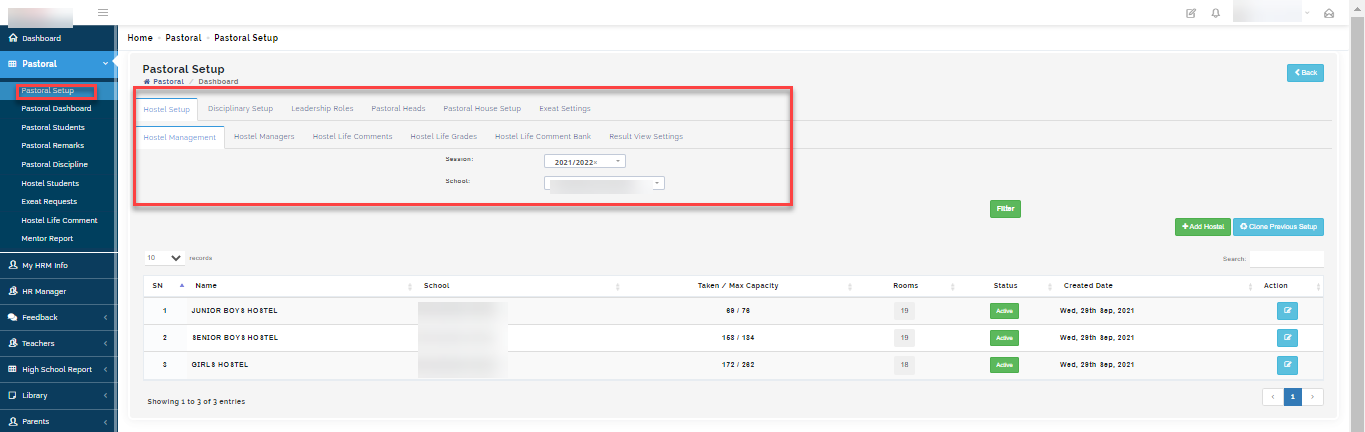Sort table by Rooms column
1365x432 pixels.
tap(905, 286)
